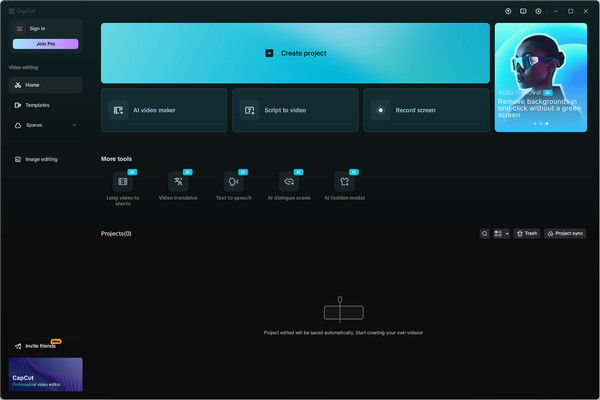Click the Project sync button
The width and height of the screenshot is (600, 400).
pyautogui.click(x=565, y=233)
